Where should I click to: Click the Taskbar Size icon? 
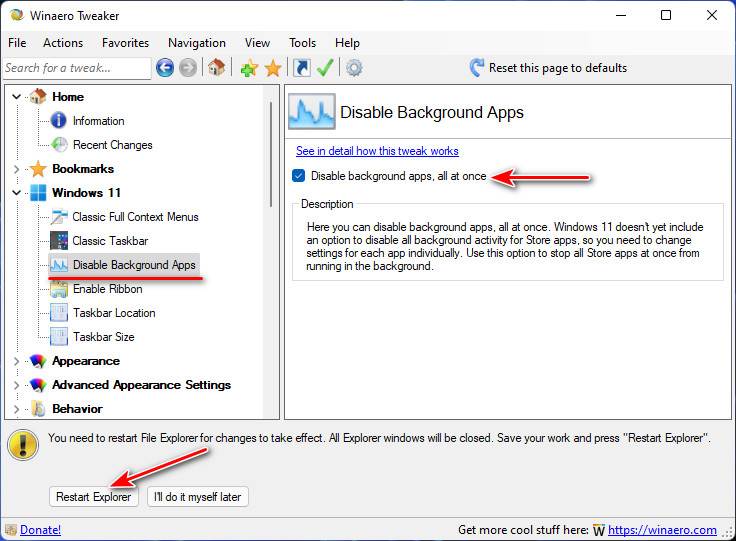tap(59, 336)
